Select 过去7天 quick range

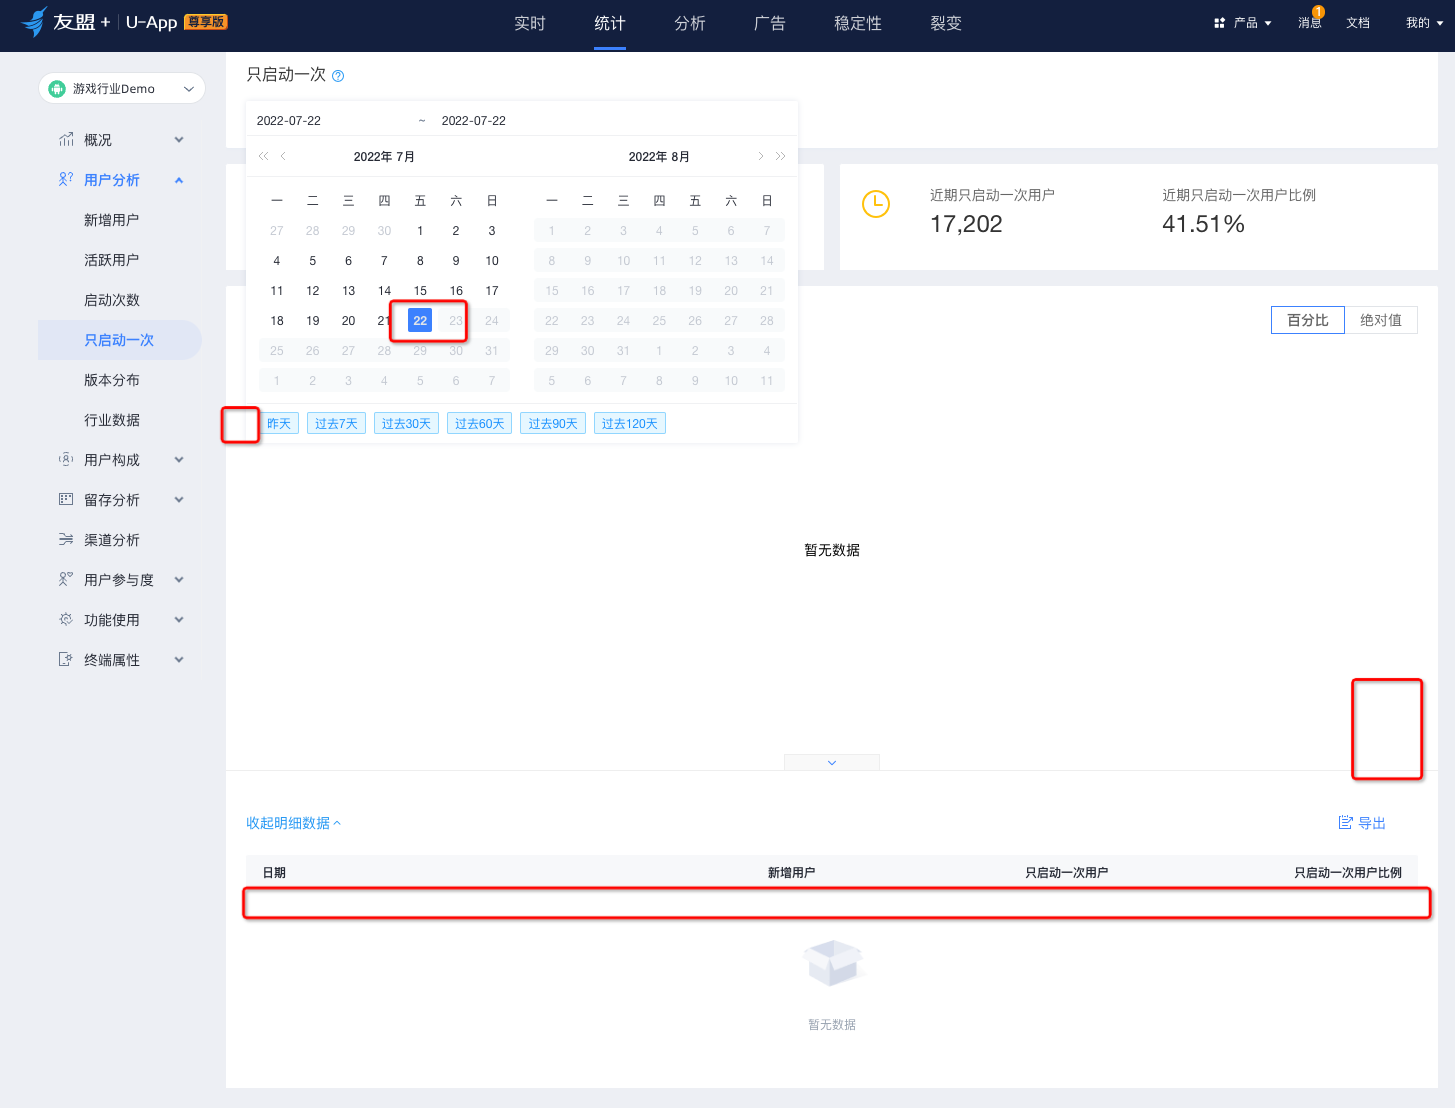point(336,424)
